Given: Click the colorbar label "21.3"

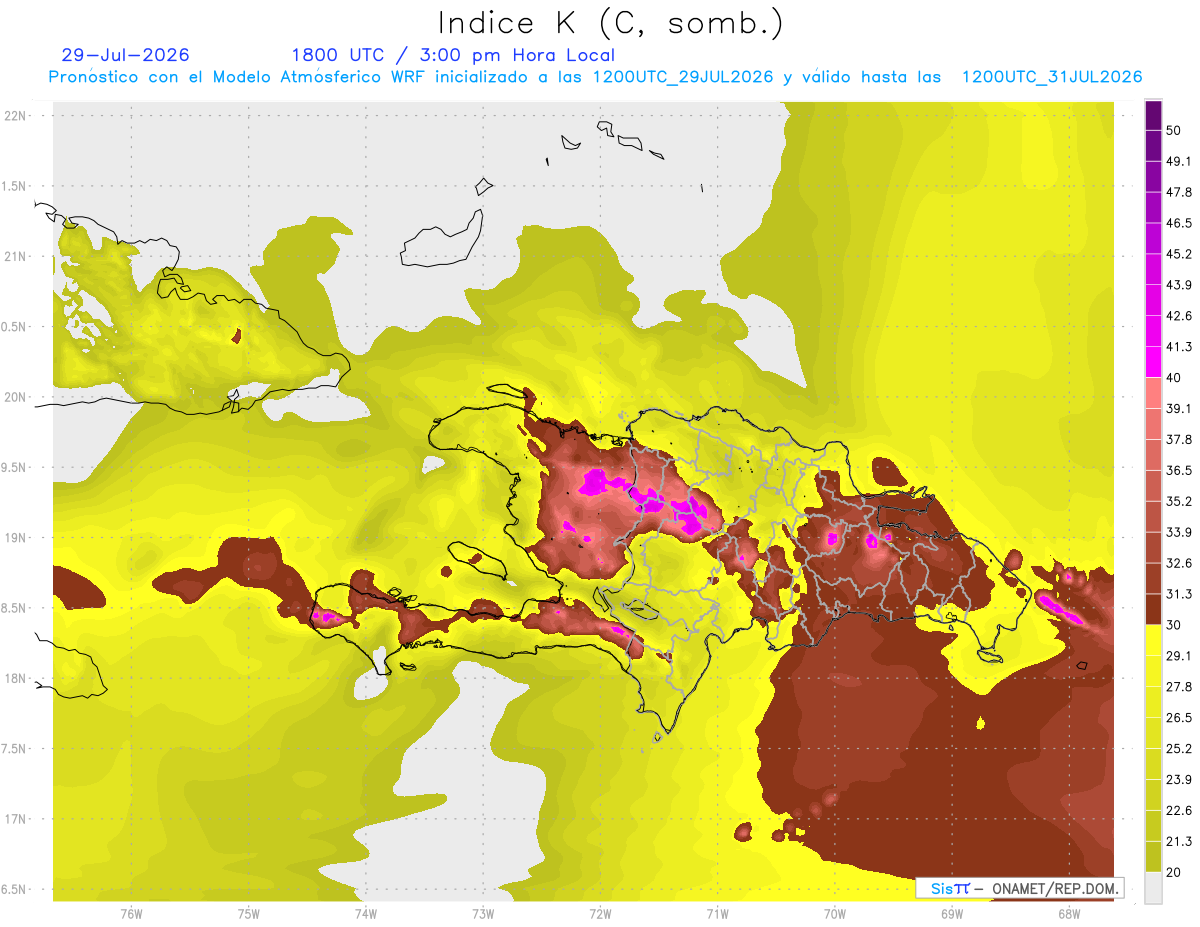Looking at the screenshot, I should pyautogui.click(x=1180, y=841).
